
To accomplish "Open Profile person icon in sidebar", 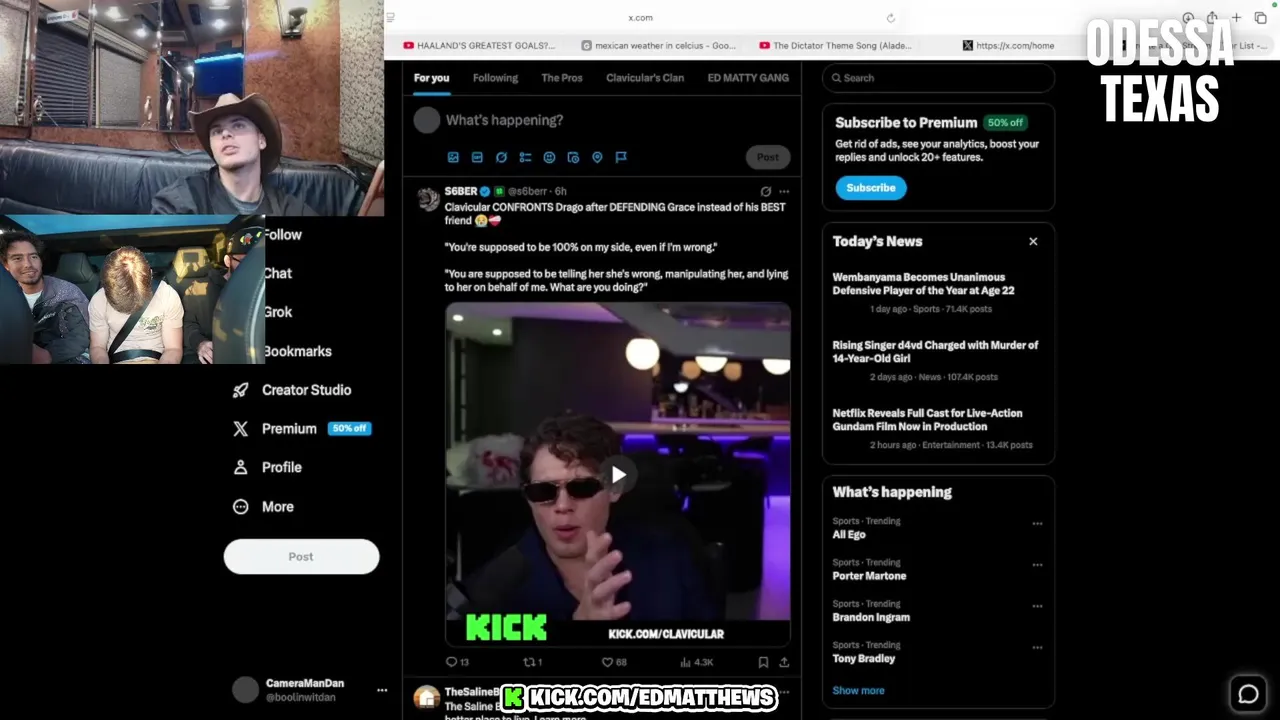I will click(240, 467).
